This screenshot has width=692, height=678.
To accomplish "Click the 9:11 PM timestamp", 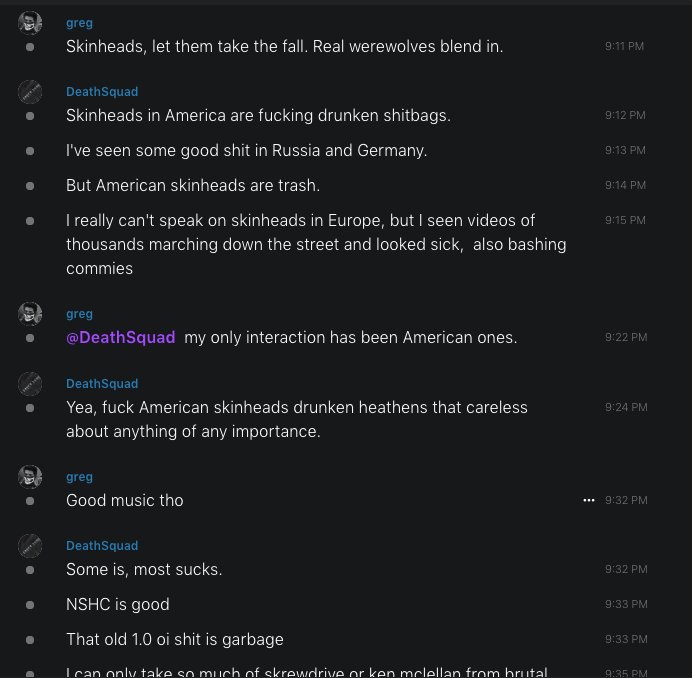I will pos(624,46).
